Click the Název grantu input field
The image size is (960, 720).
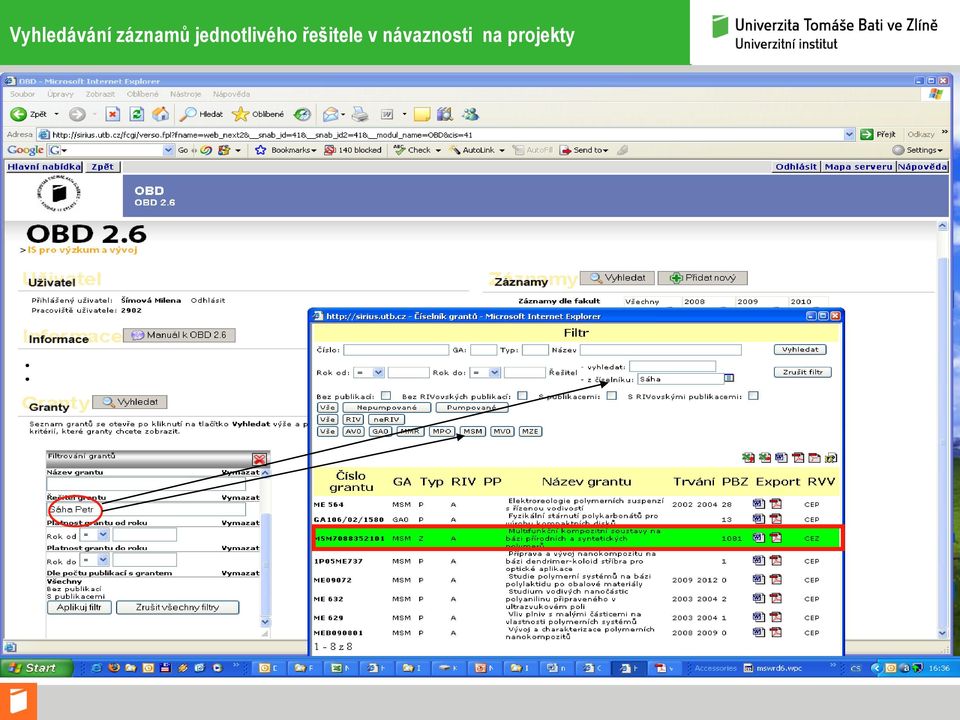(146, 484)
